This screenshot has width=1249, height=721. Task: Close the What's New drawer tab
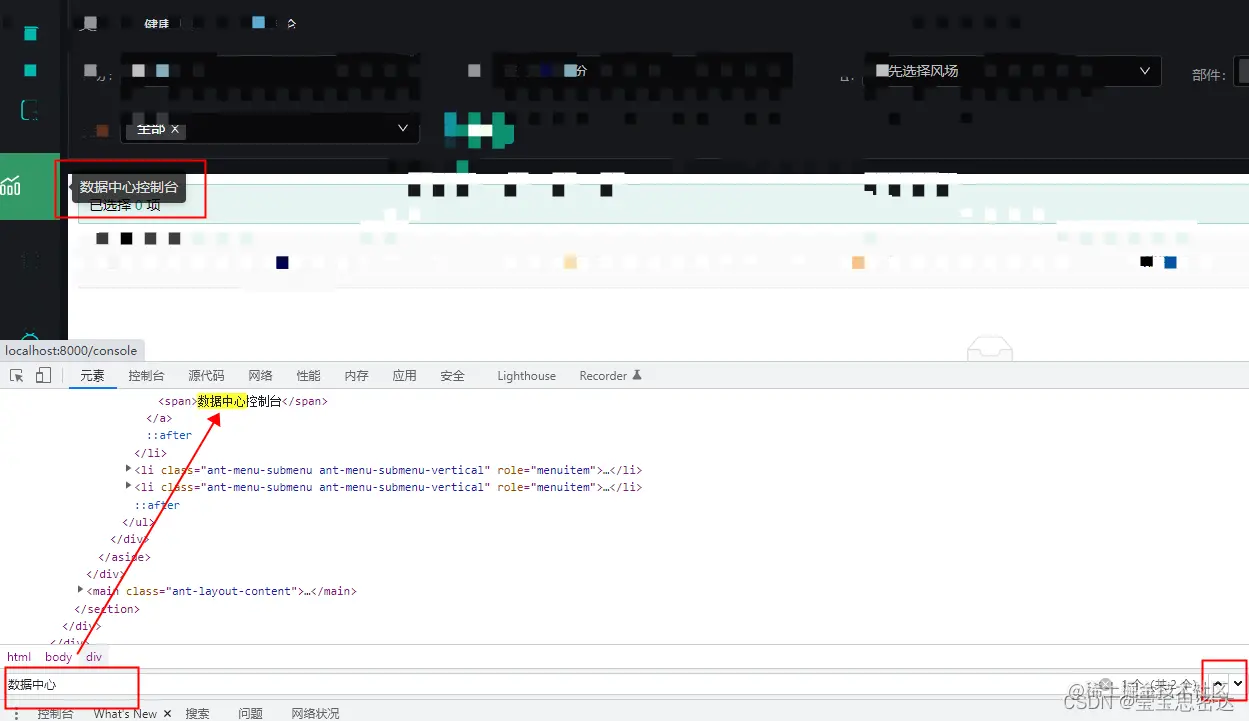[167, 714]
